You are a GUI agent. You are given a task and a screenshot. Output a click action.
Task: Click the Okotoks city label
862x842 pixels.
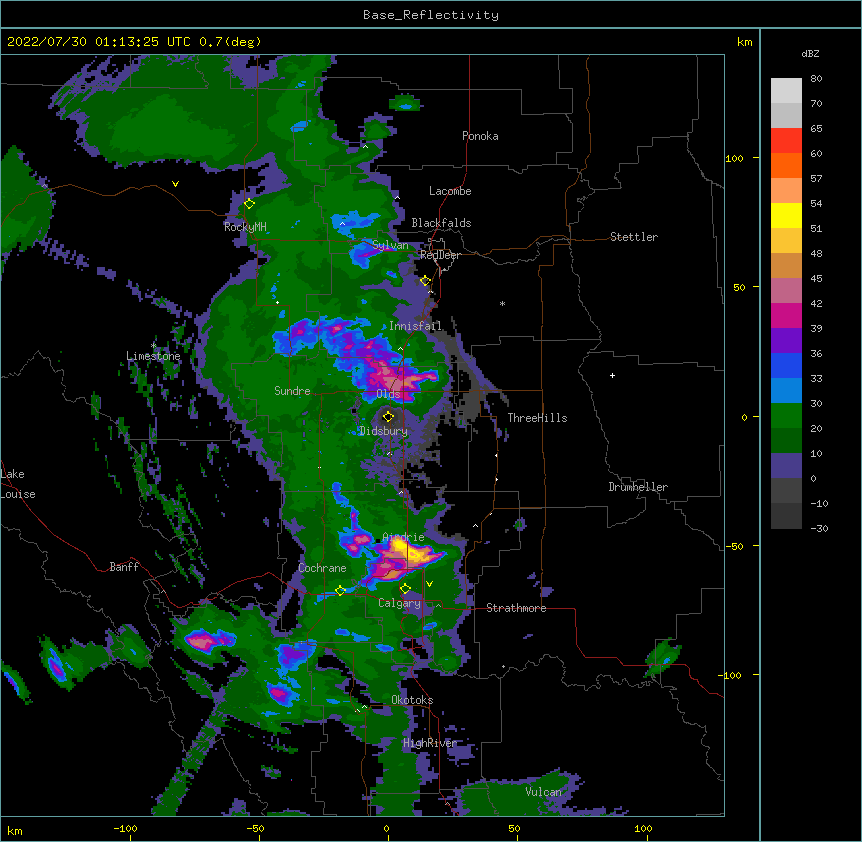(x=412, y=700)
